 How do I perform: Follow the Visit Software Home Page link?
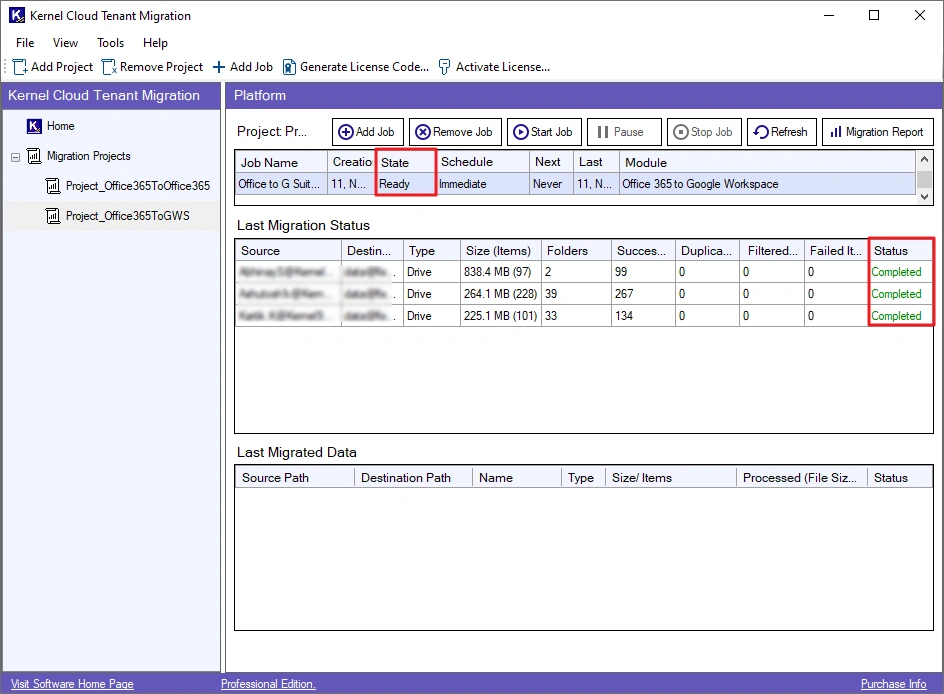(72, 684)
